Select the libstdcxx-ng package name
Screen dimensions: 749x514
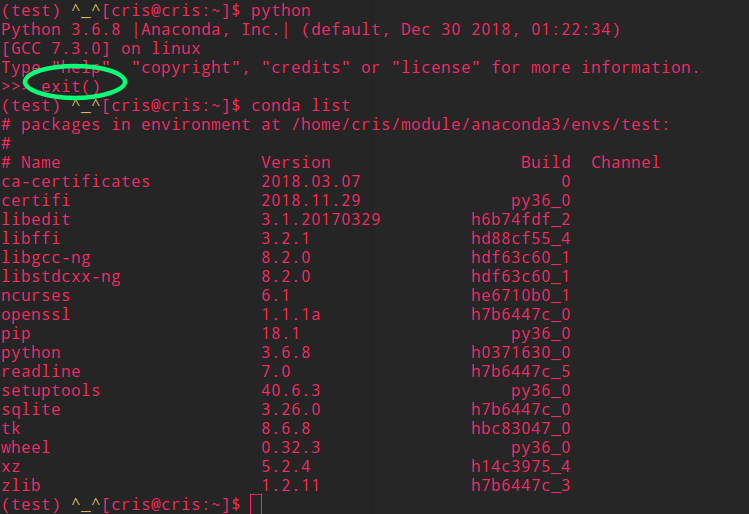[61, 277]
